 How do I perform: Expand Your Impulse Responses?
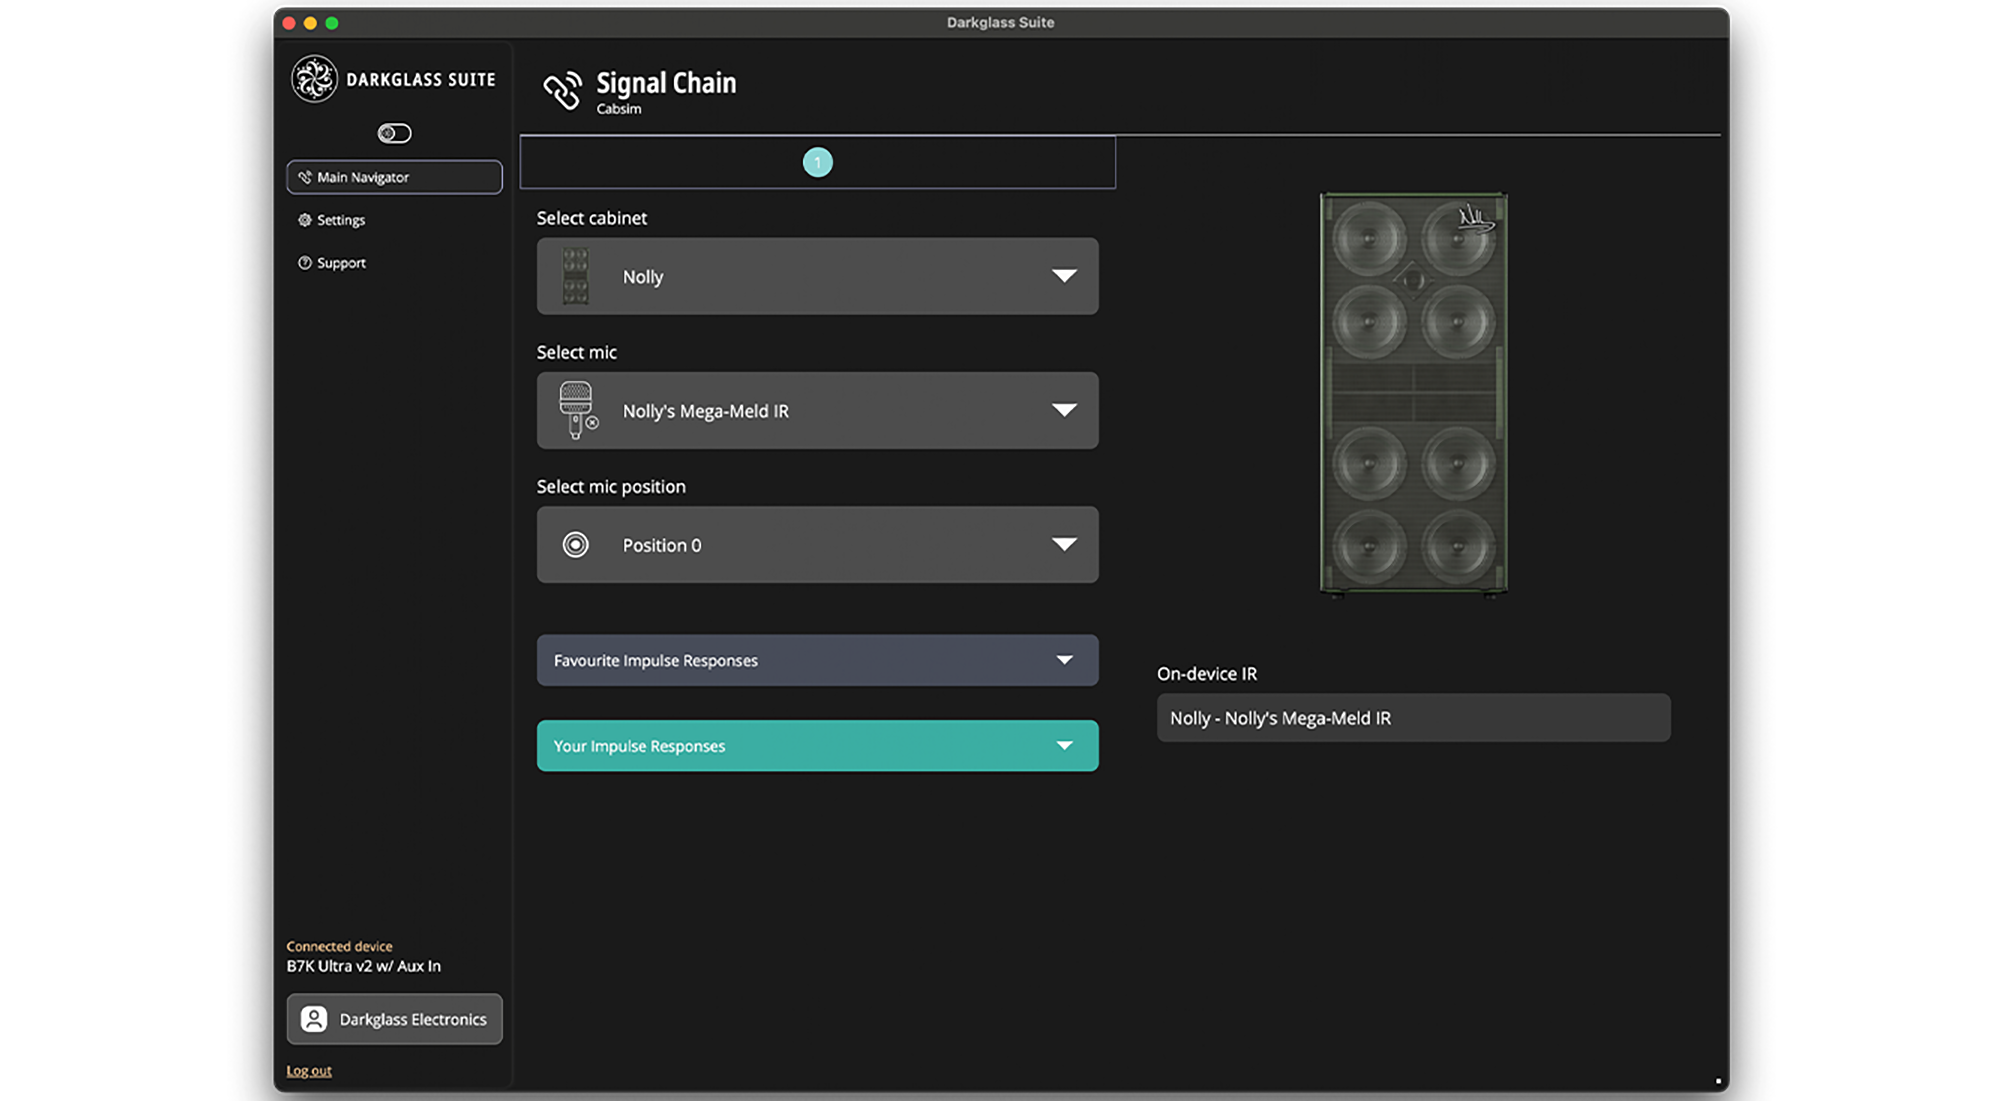(x=817, y=746)
